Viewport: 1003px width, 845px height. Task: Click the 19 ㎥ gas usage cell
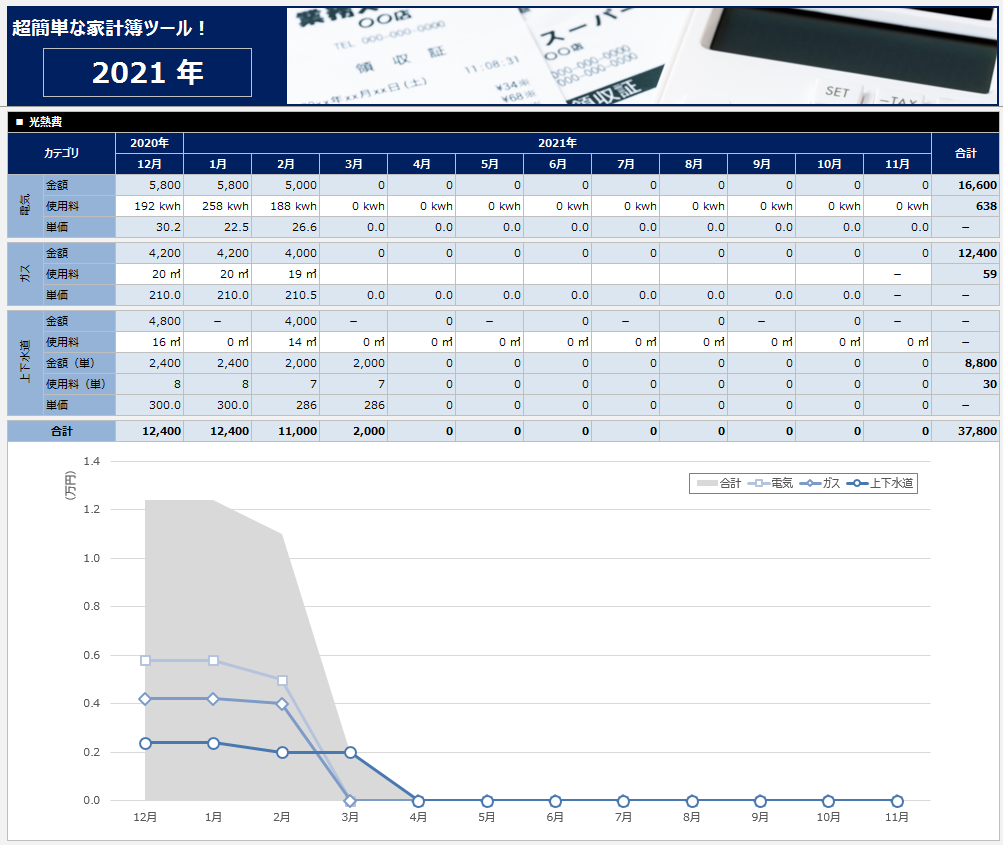(x=285, y=274)
